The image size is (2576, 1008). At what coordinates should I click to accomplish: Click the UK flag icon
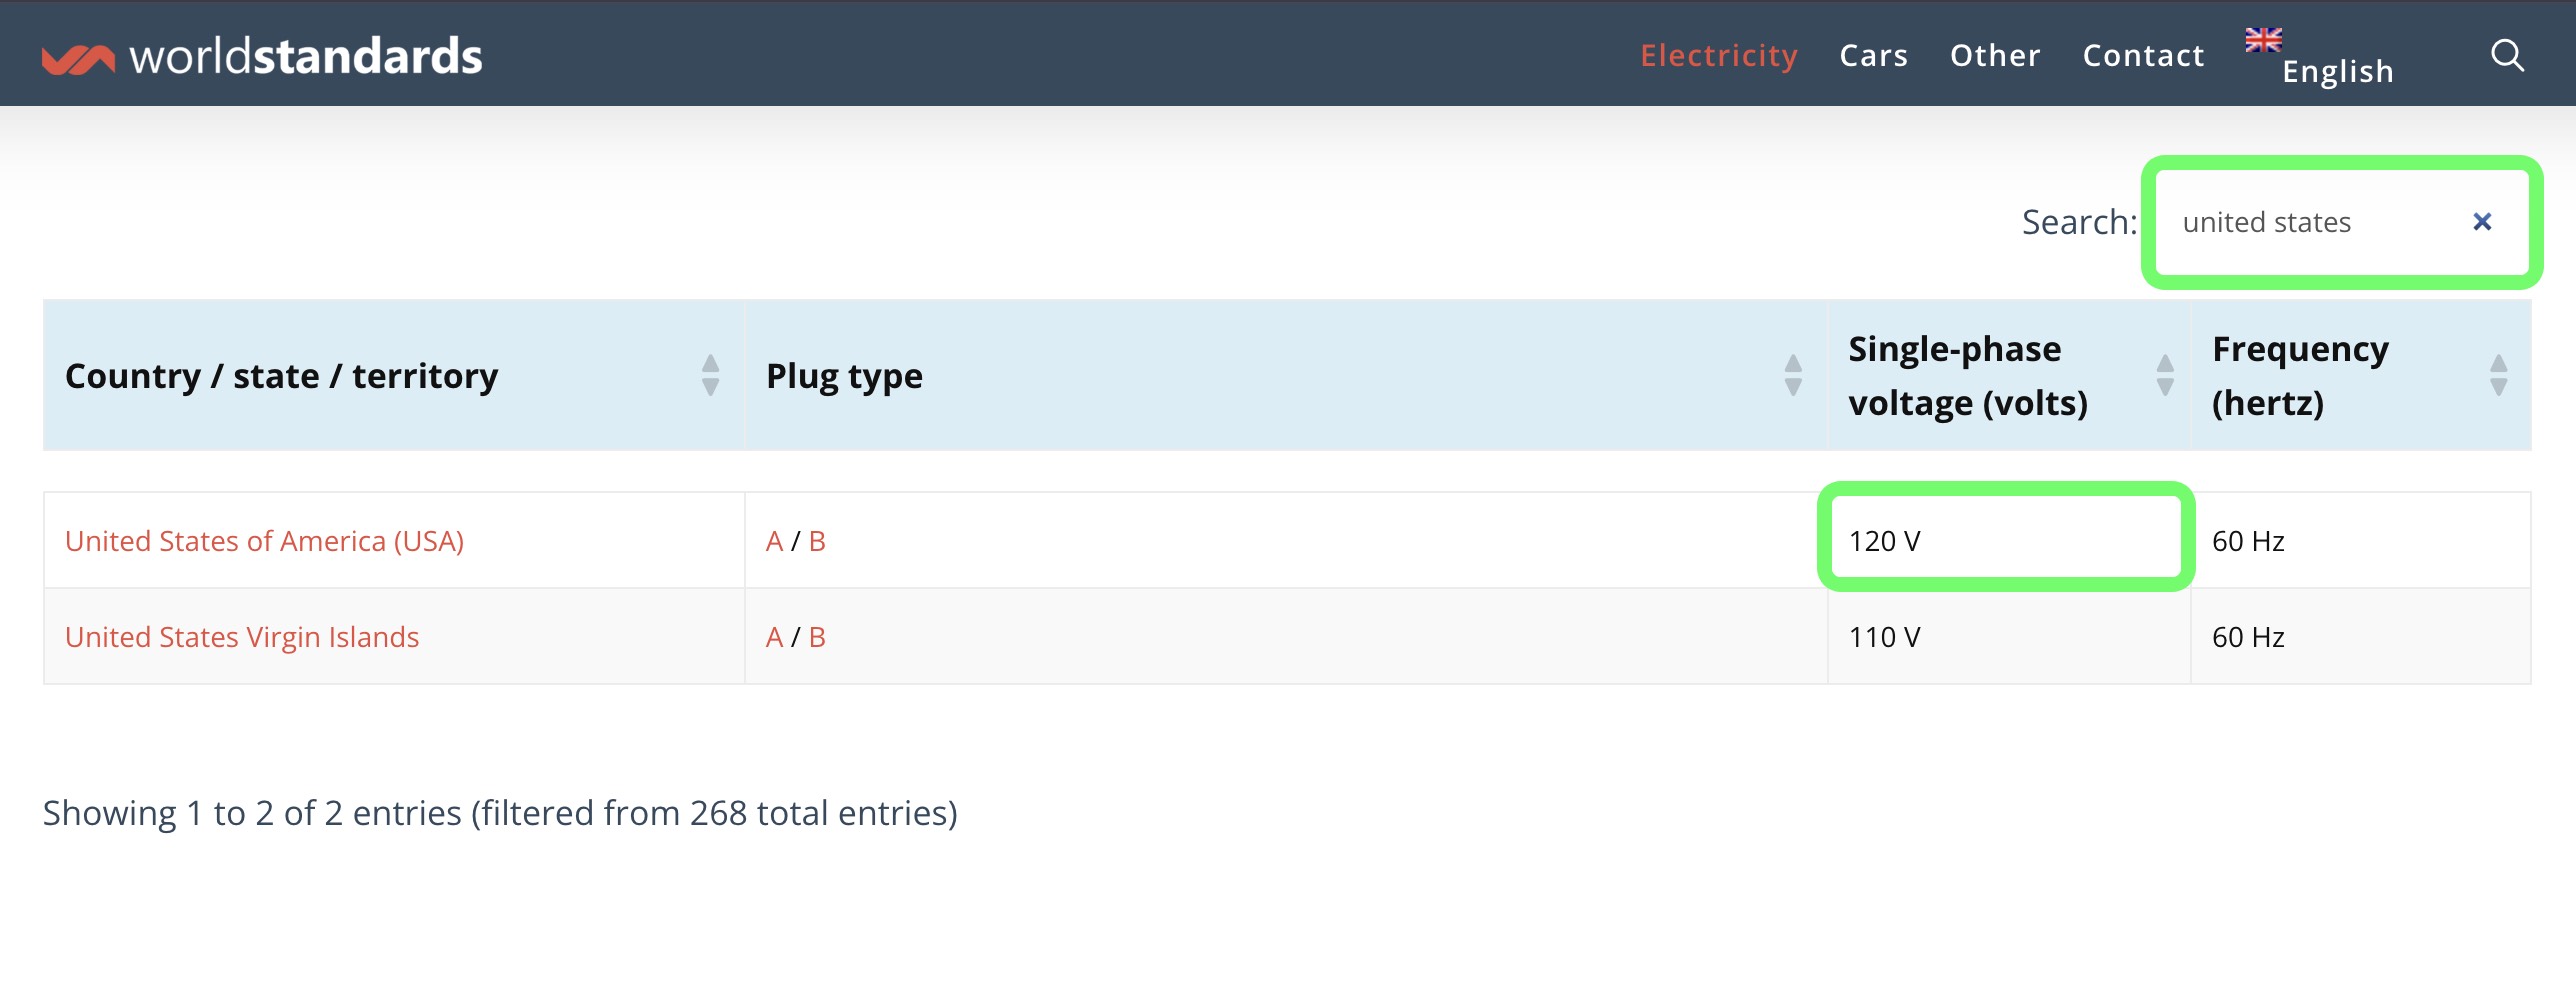[x=2263, y=40]
